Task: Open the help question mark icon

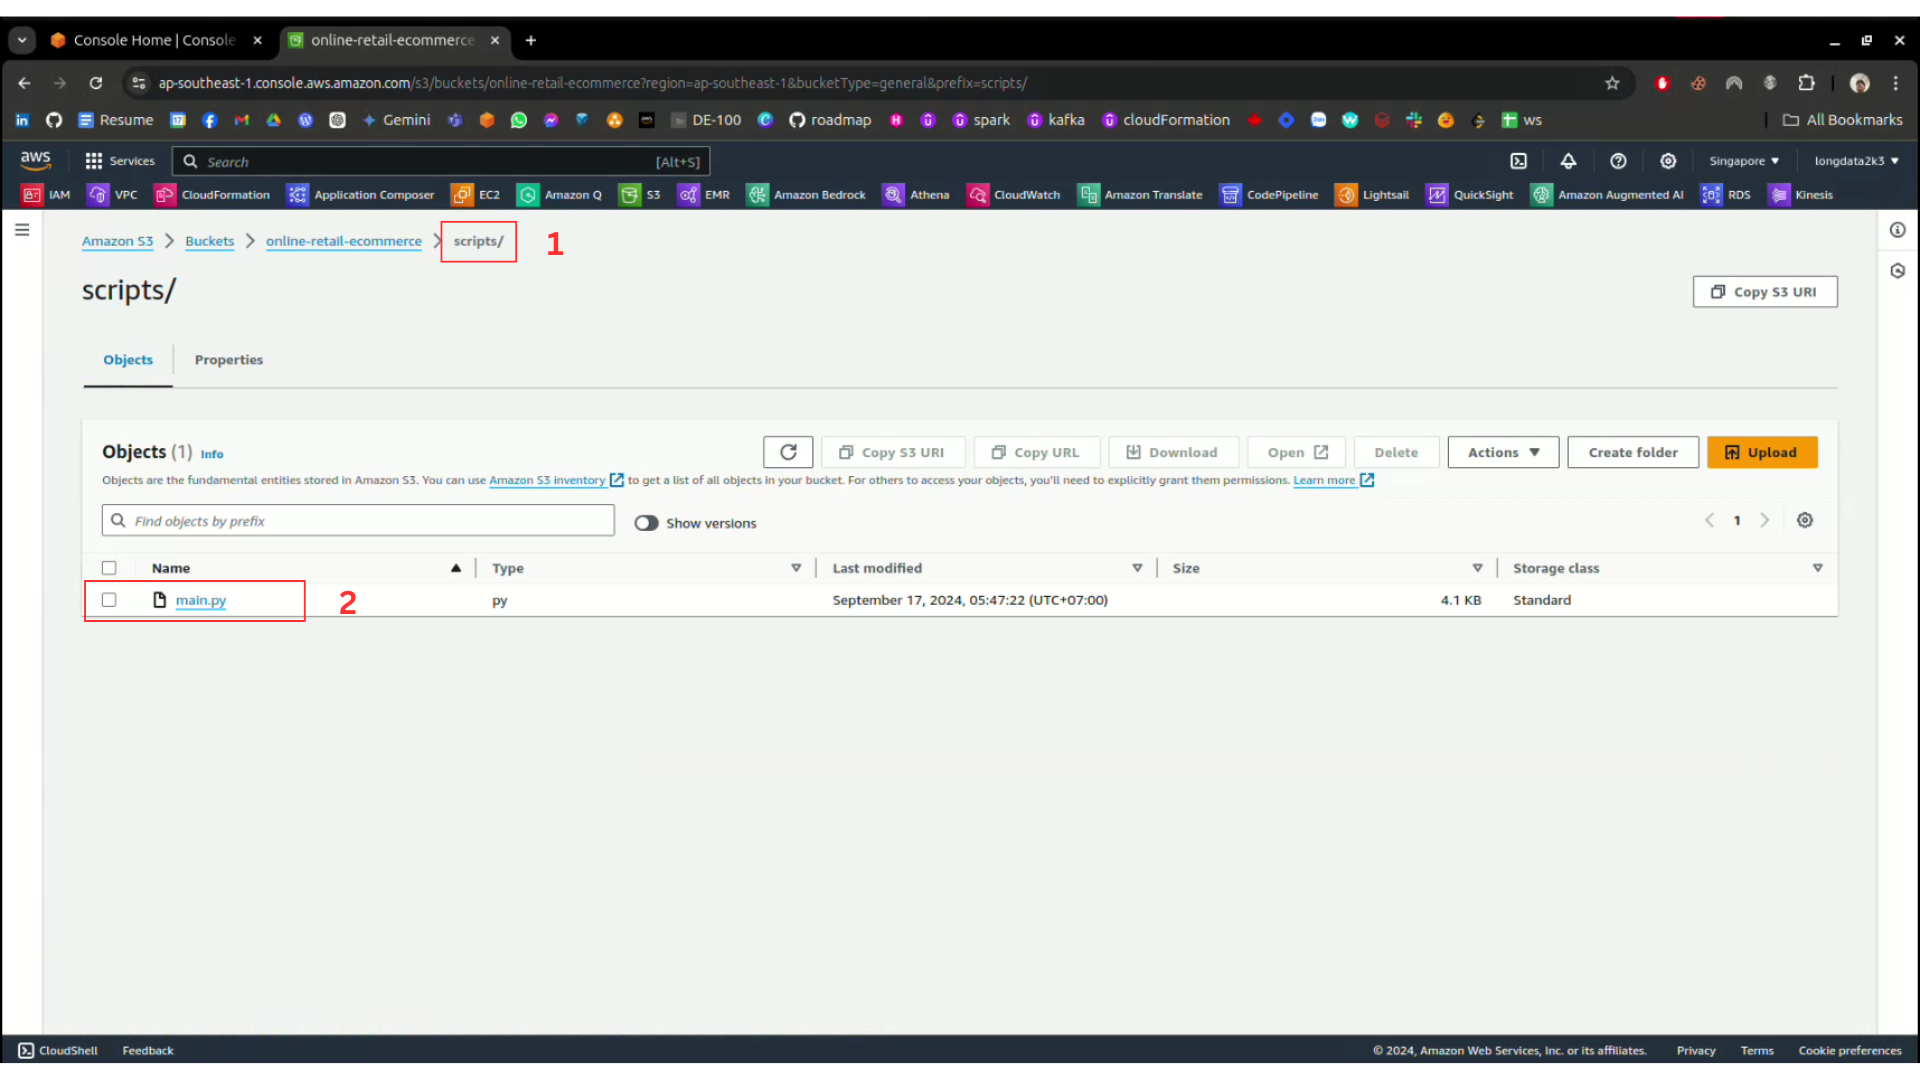Action: coord(1618,161)
